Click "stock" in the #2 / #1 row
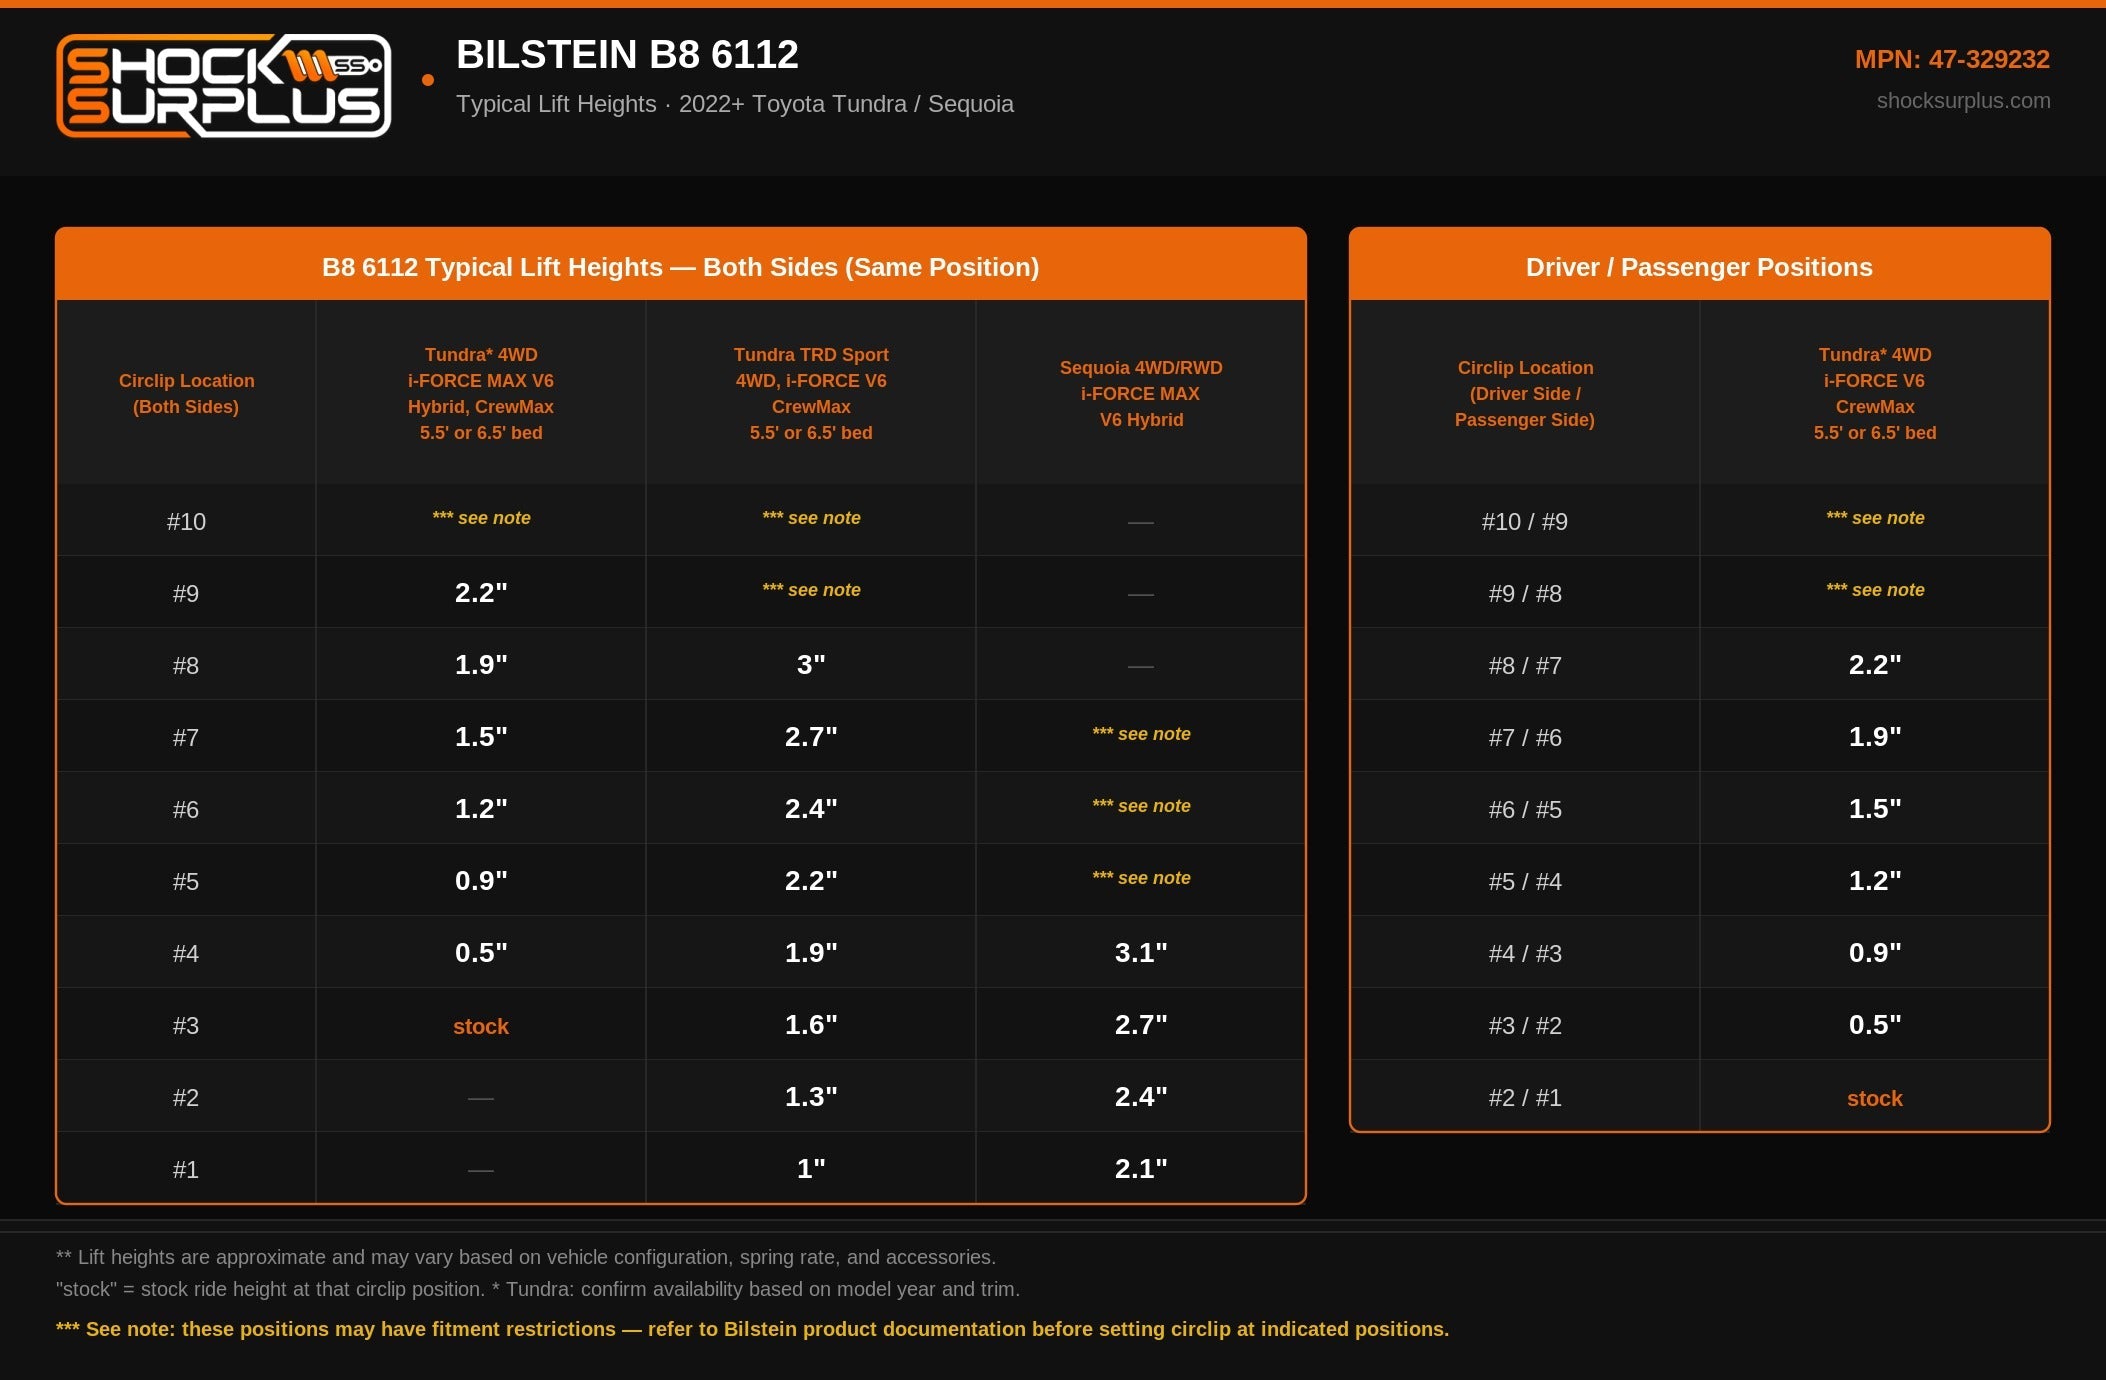 tap(1875, 1099)
